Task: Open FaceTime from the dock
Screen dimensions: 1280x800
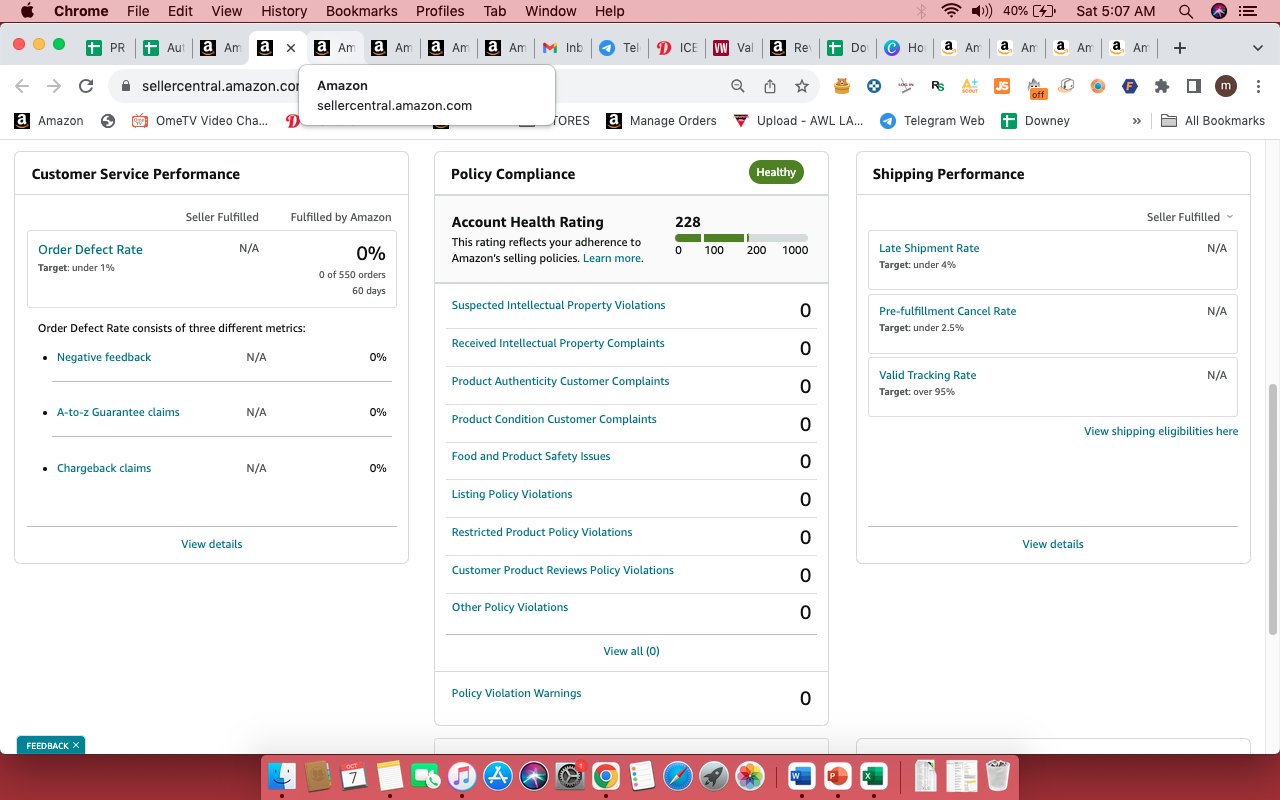Action: pyautogui.click(x=426, y=776)
